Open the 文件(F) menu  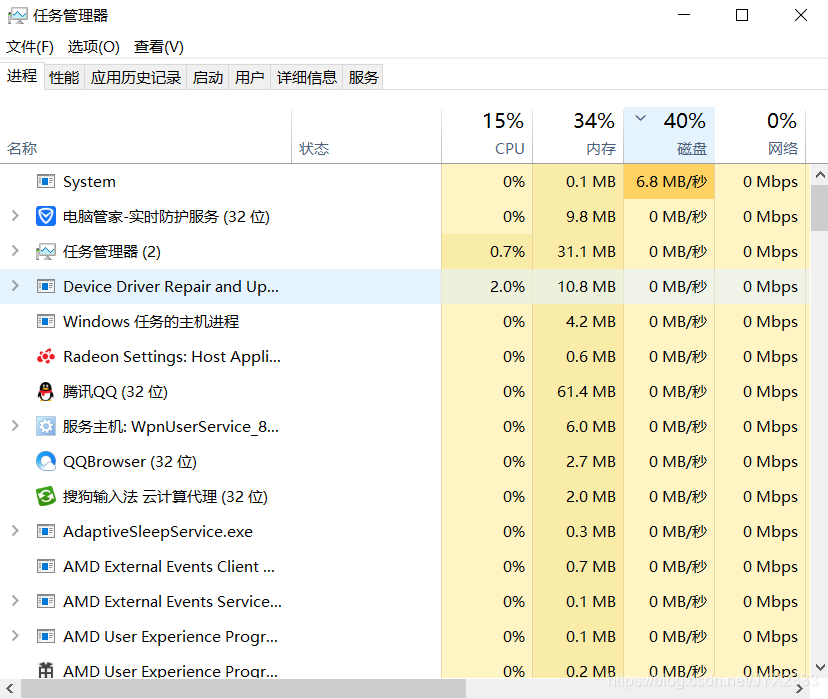click(30, 47)
